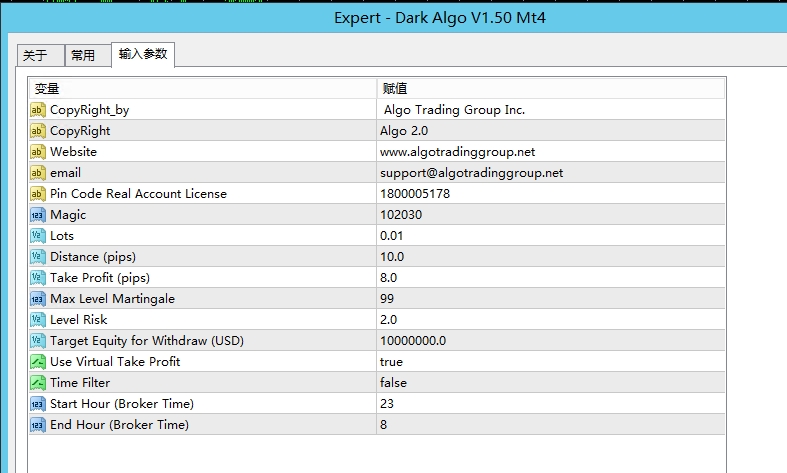Screen dimensions: 787x473
Task: Edit the End Hour value 8
Action: (x=551, y=425)
